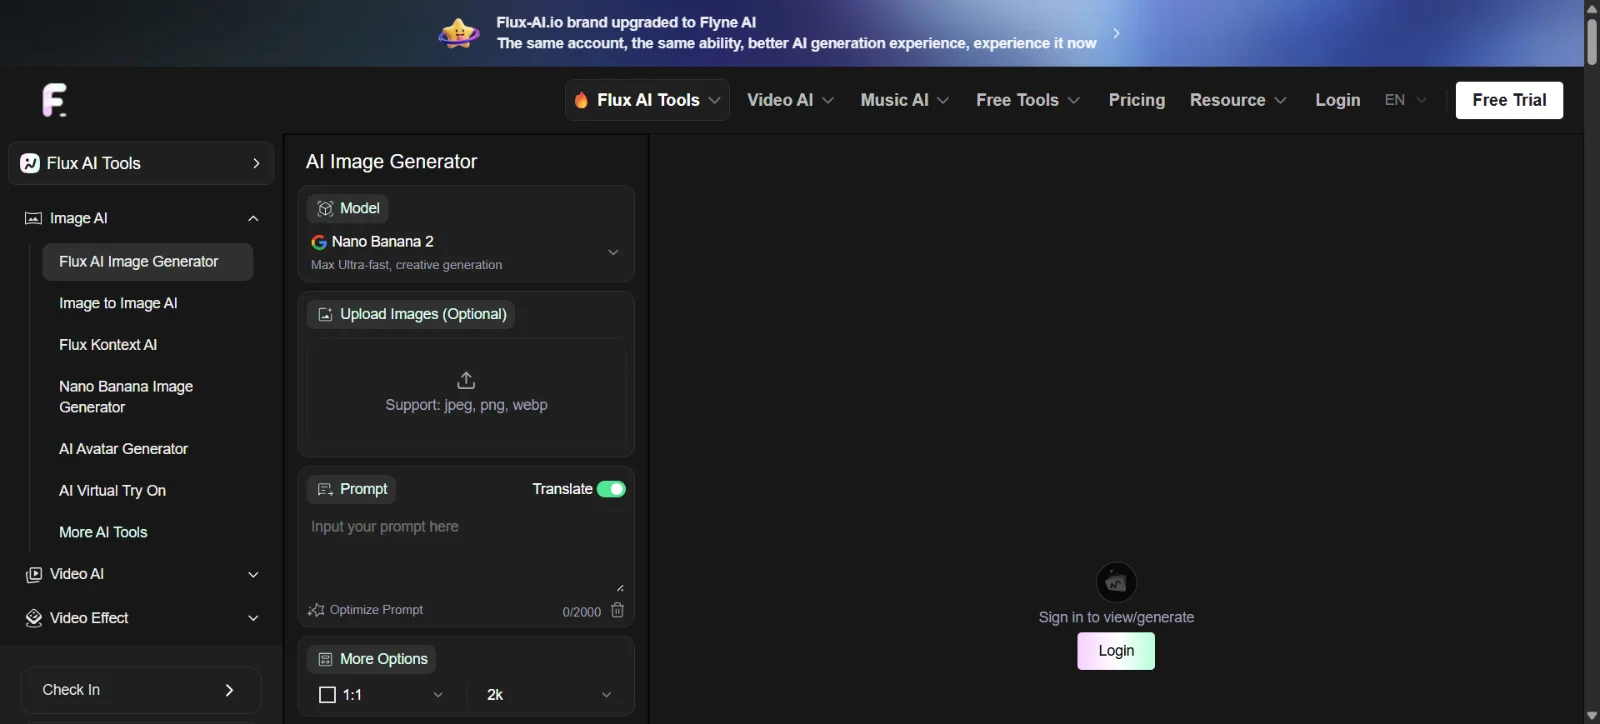
Task: Click the page vertical scrollbar thumb
Action: (1592, 40)
